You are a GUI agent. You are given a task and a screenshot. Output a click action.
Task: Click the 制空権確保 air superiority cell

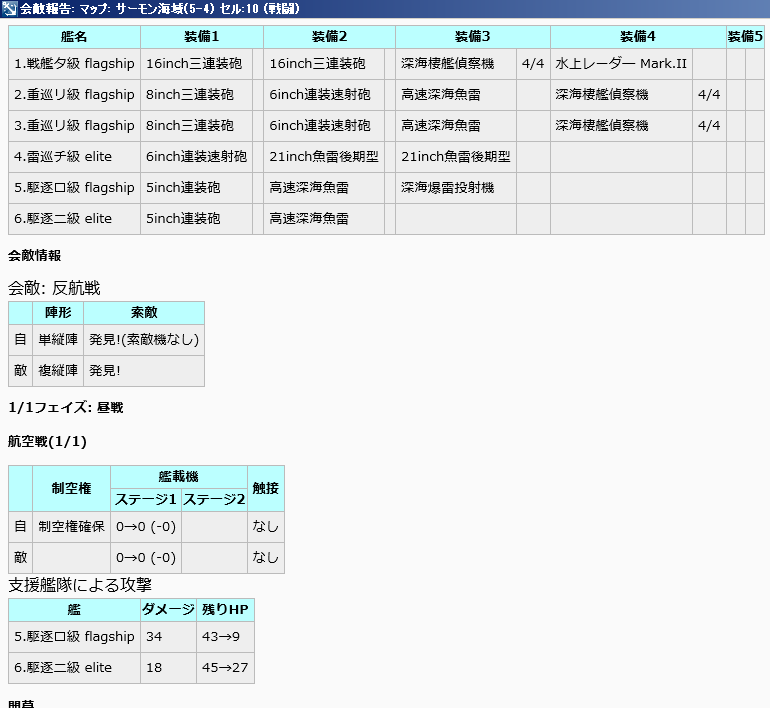71,527
